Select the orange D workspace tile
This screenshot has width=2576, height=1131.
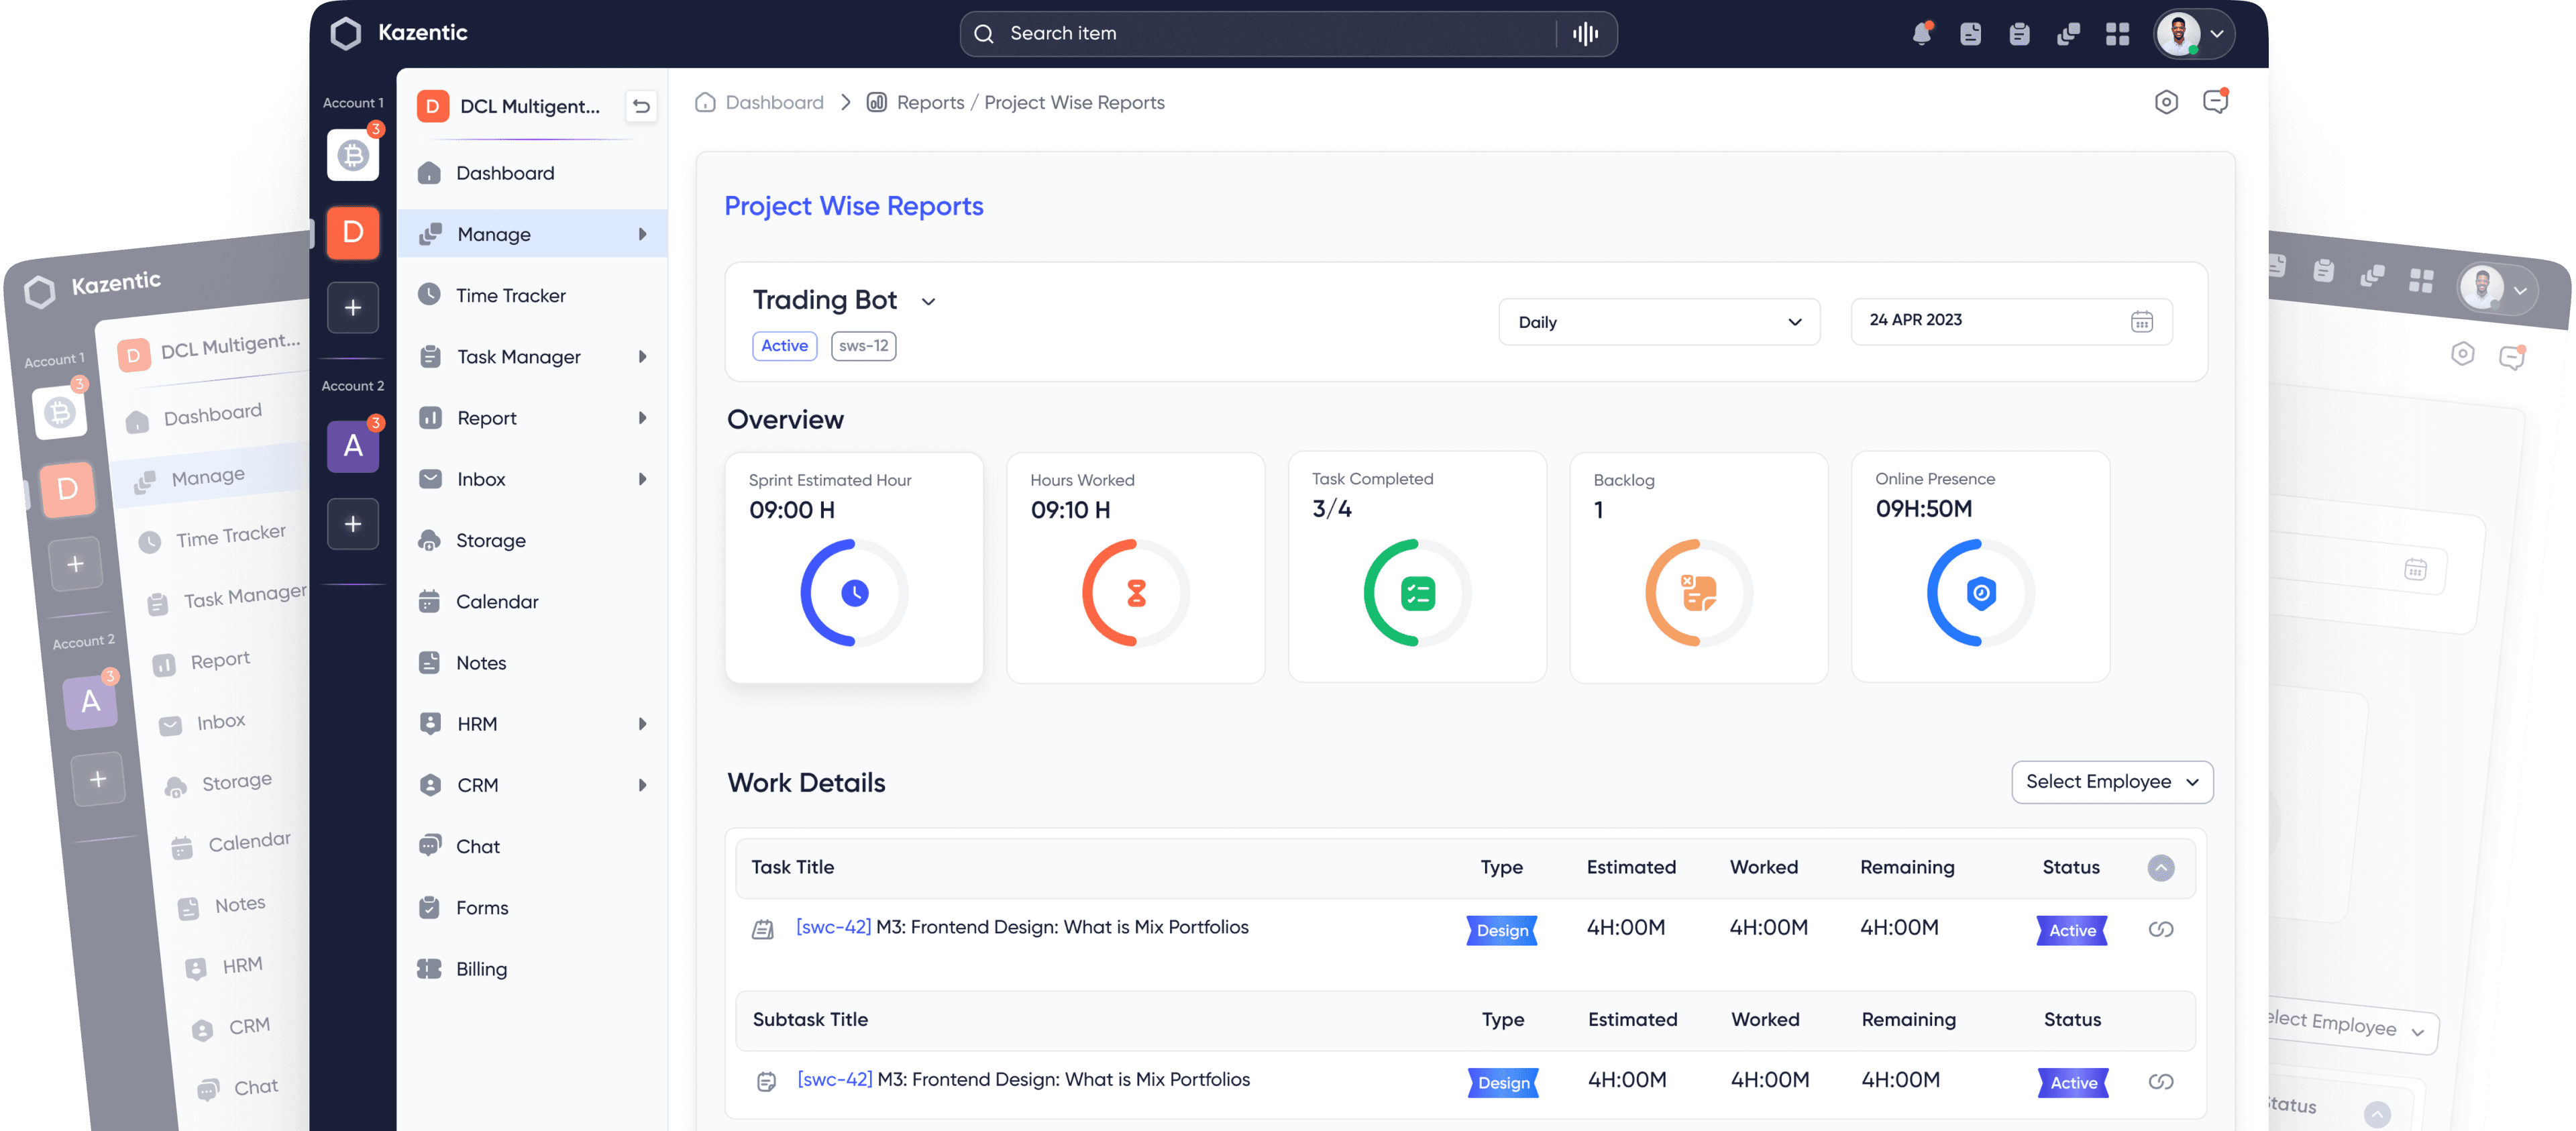pyautogui.click(x=353, y=232)
